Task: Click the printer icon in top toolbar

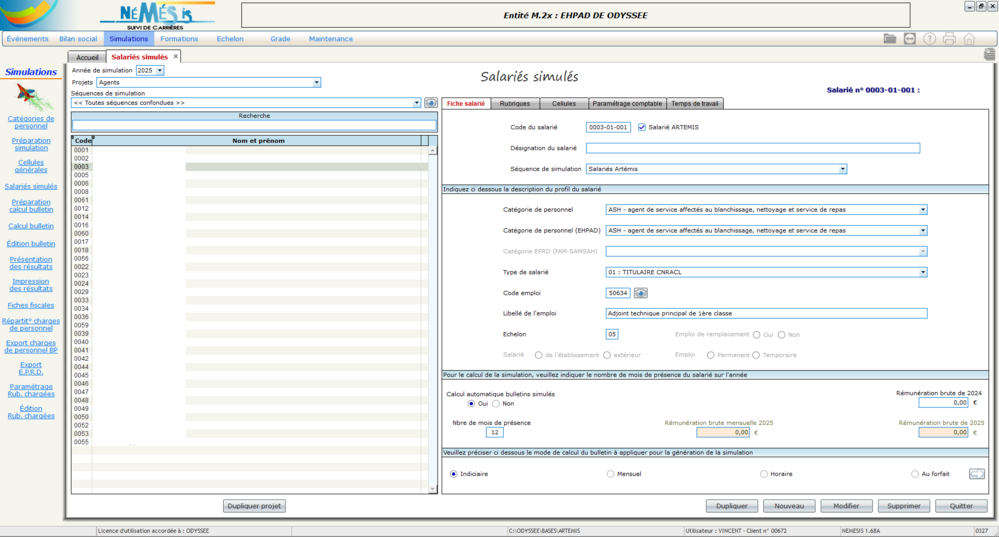Action: coord(949,39)
